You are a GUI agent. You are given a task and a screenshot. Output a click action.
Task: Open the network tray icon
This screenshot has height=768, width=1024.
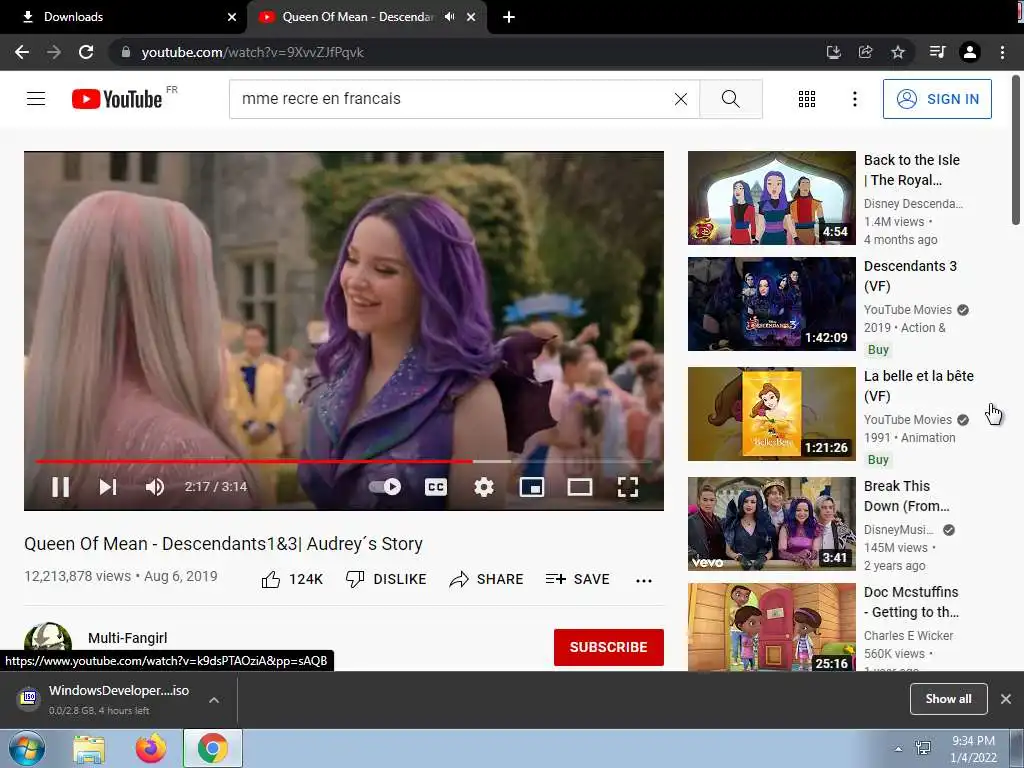pyautogui.click(x=923, y=749)
